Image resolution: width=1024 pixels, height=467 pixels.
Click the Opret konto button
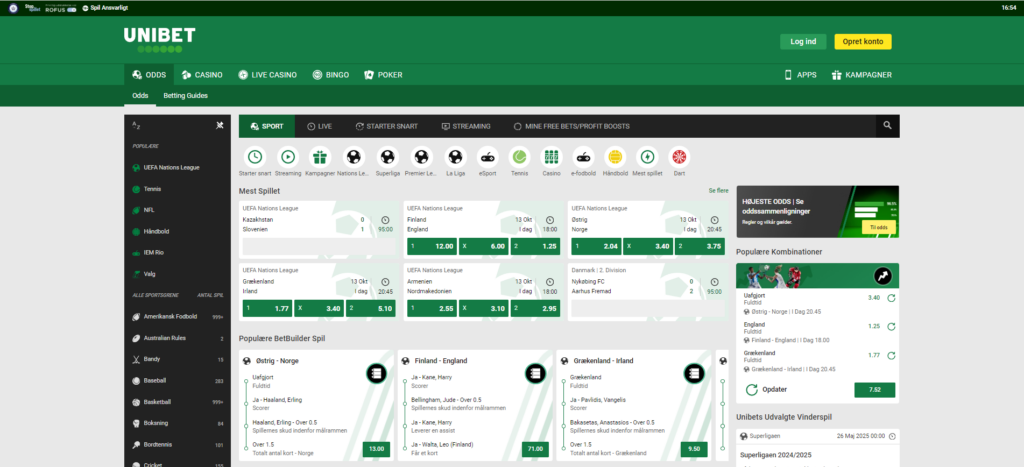pyautogui.click(x=863, y=42)
